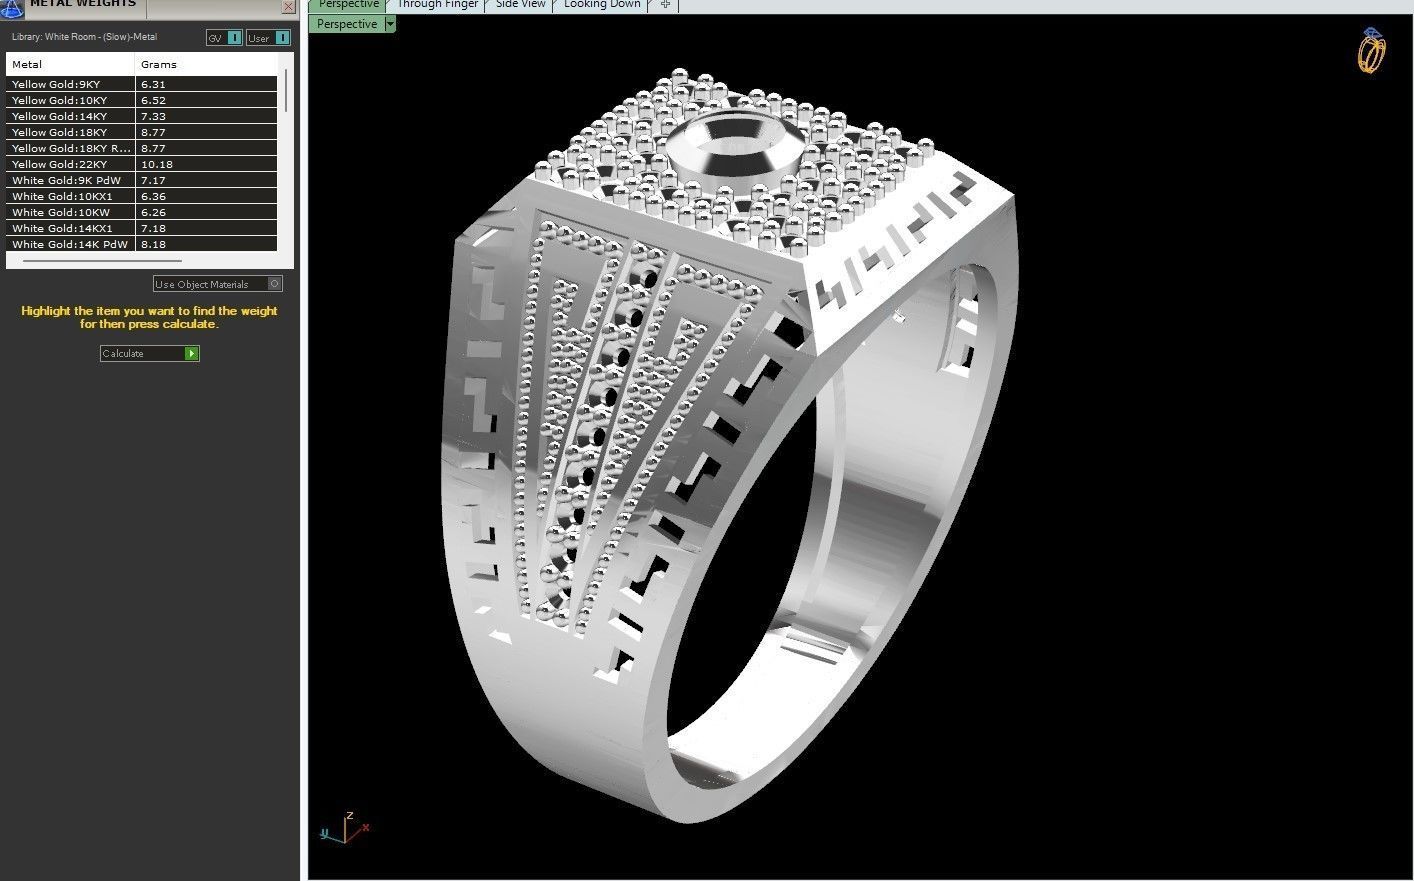Click the 10.18 grams value
Image resolution: width=1414 pixels, height=881 pixels.
pyautogui.click(x=157, y=165)
